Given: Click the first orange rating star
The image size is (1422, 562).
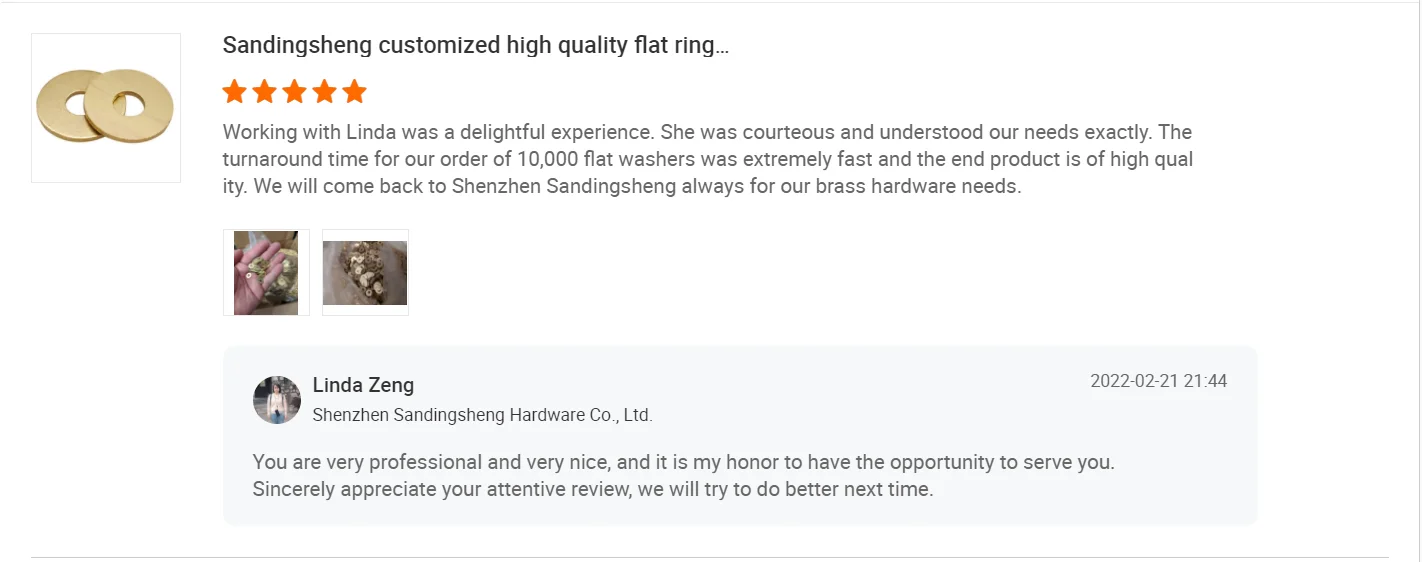Looking at the screenshot, I should pos(235,92).
